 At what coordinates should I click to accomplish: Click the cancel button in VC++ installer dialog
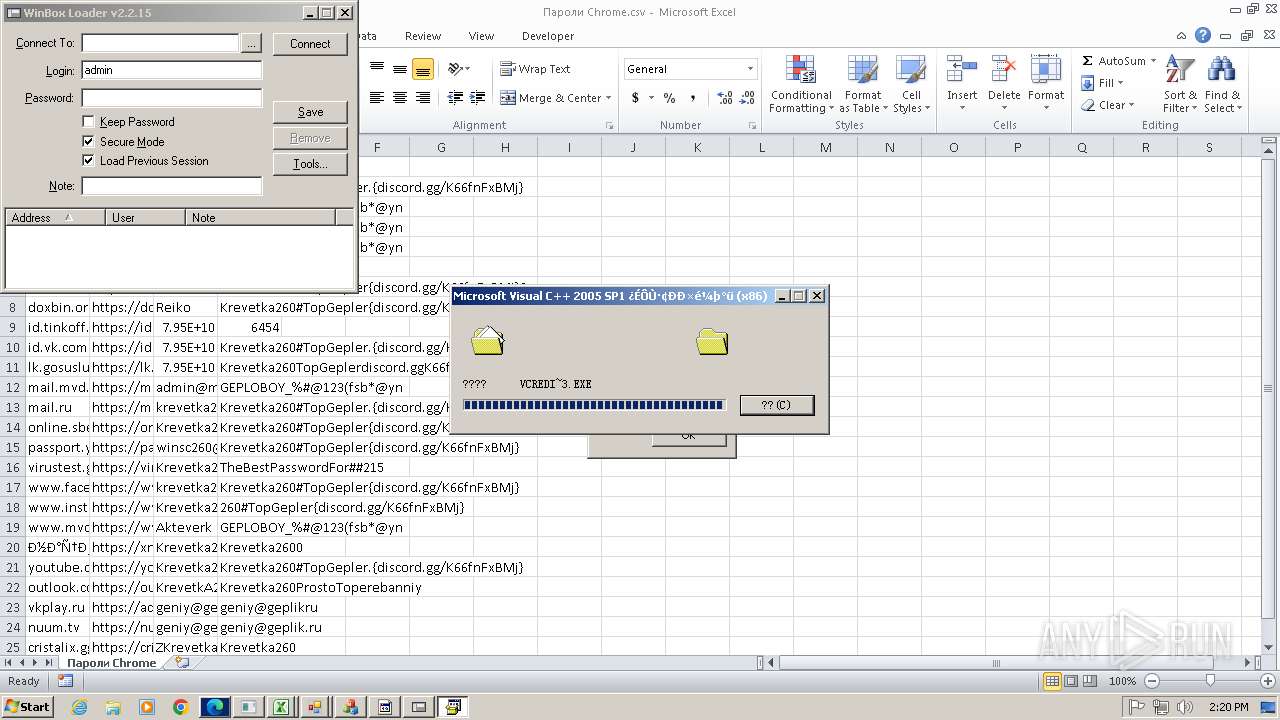pos(777,405)
